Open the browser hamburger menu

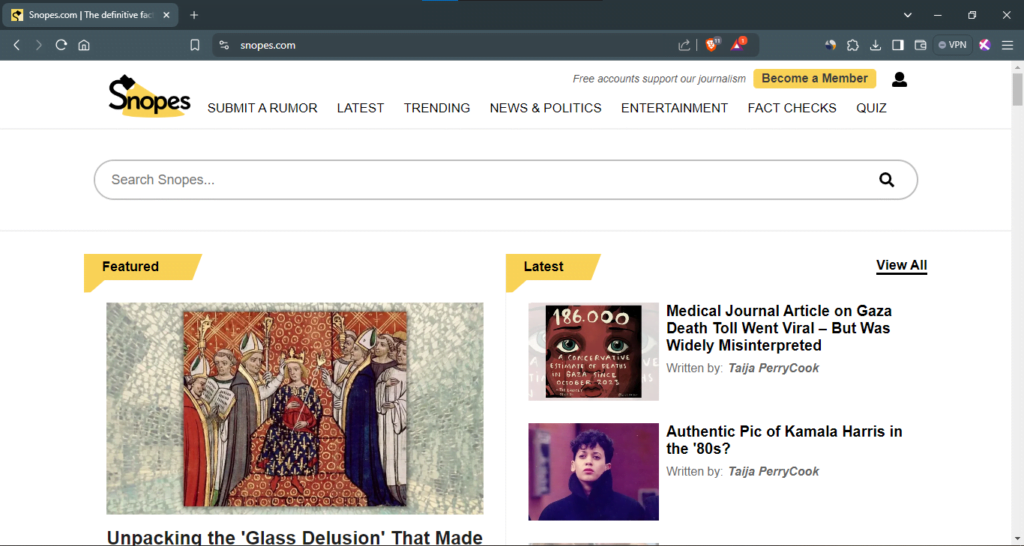pyautogui.click(x=1008, y=45)
